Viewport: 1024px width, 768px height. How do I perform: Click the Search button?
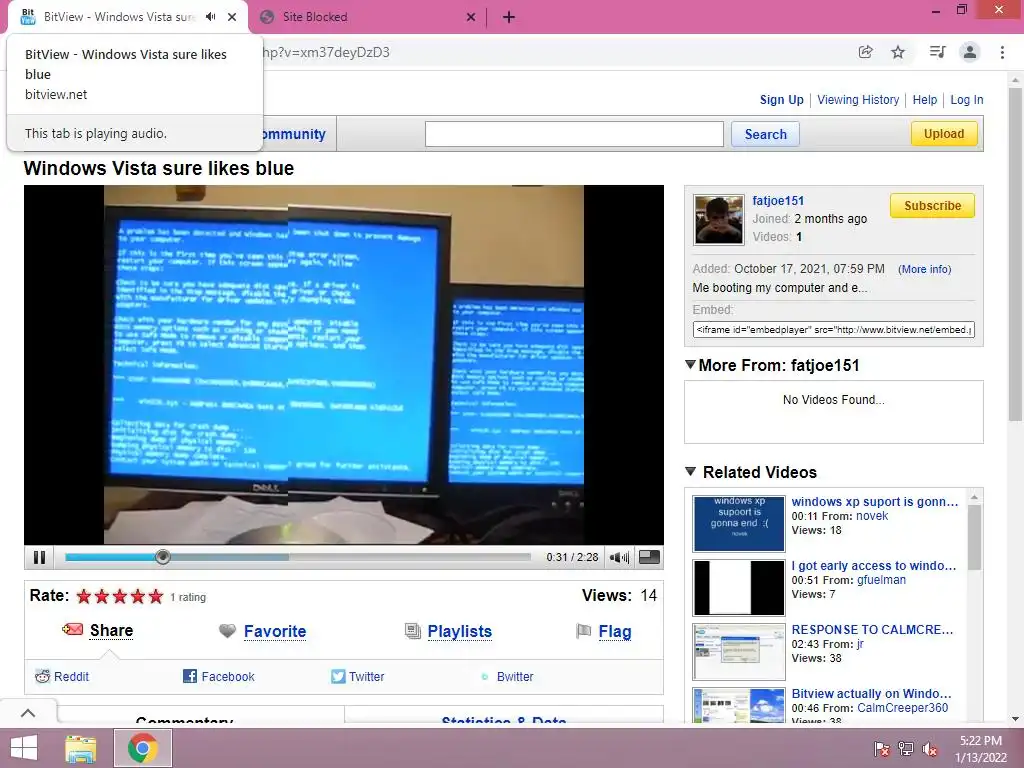click(x=765, y=134)
